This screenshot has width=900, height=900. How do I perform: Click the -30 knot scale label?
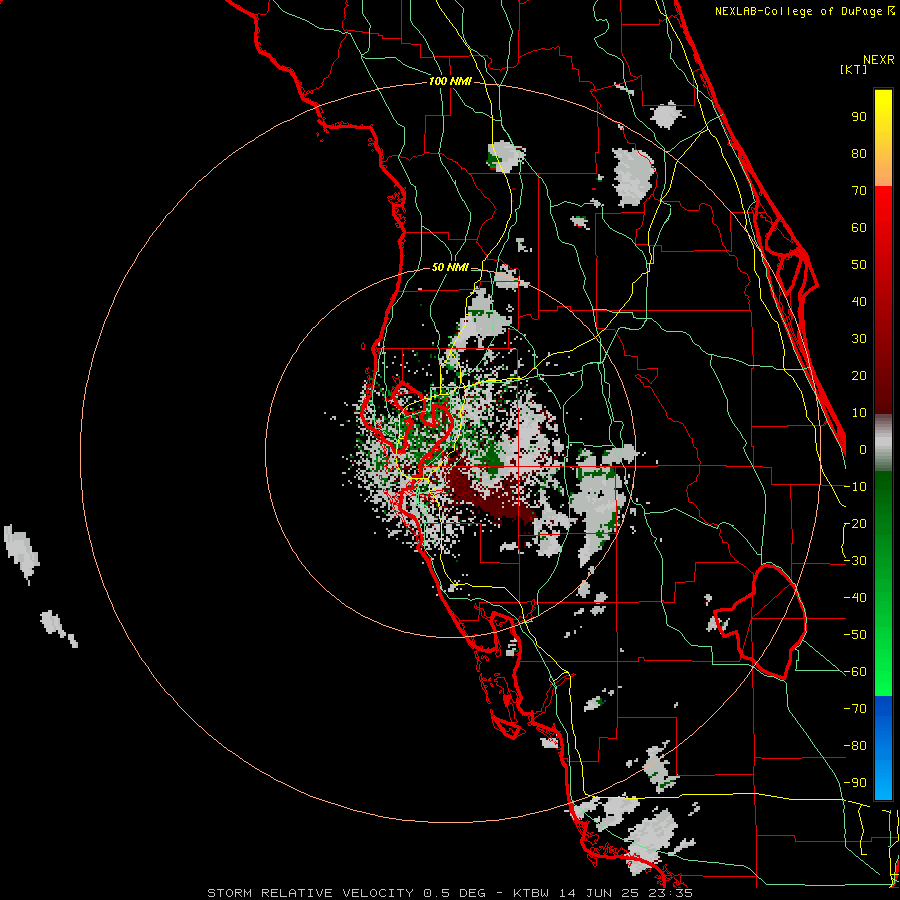[x=855, y=561]
